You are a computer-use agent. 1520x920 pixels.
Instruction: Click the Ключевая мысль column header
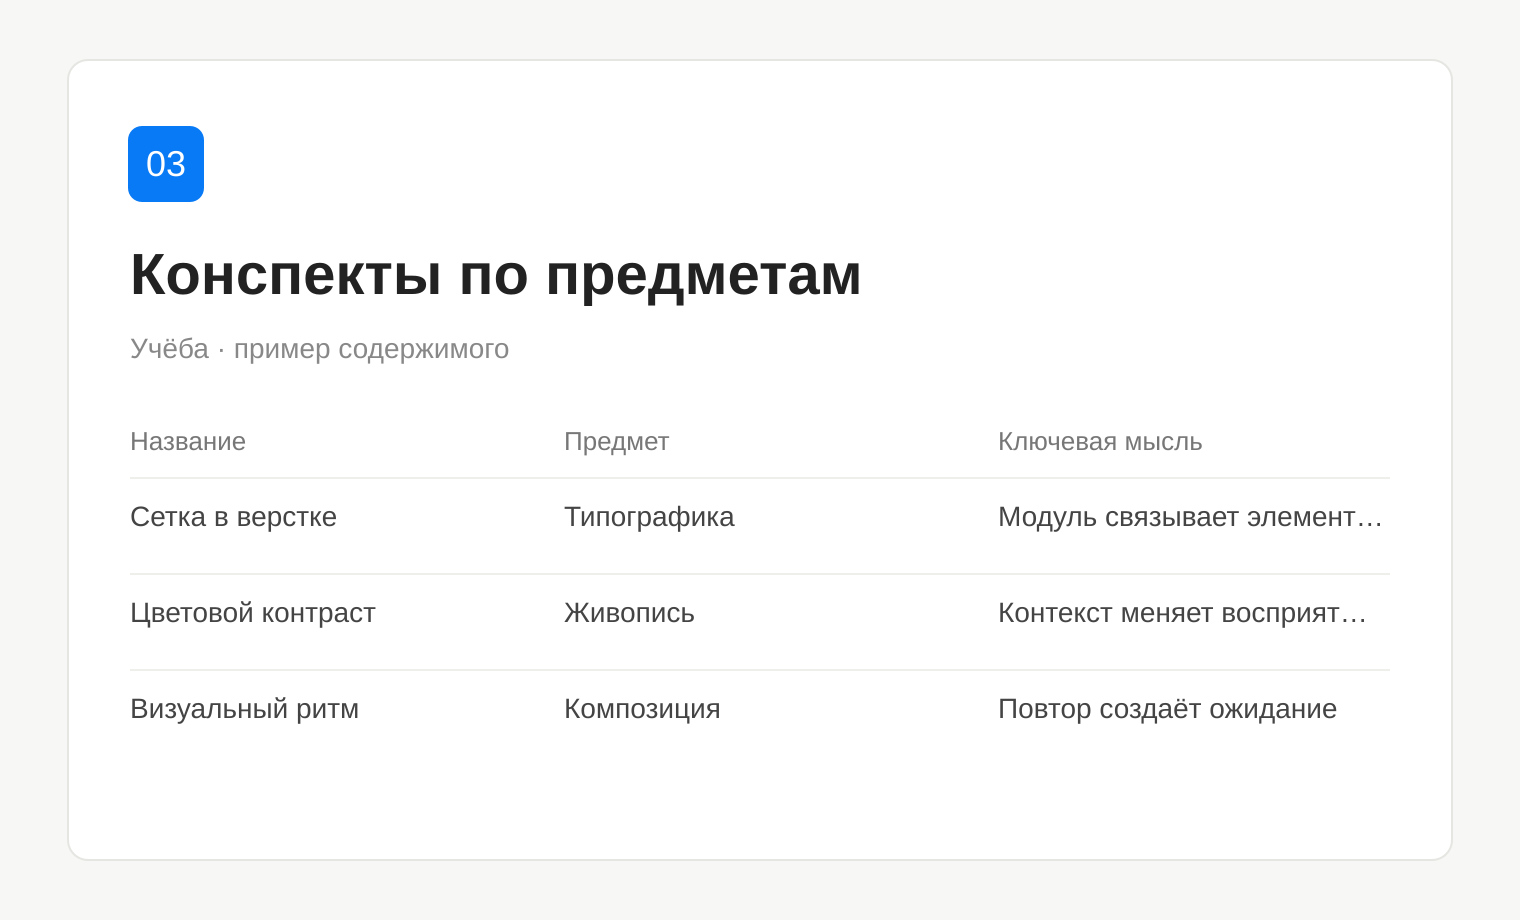1100,441
